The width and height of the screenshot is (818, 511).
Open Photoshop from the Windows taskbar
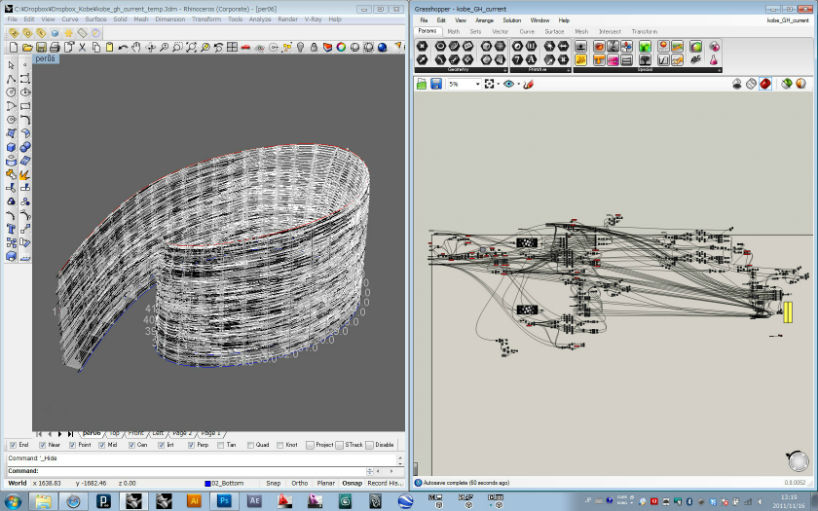(225, 500)
